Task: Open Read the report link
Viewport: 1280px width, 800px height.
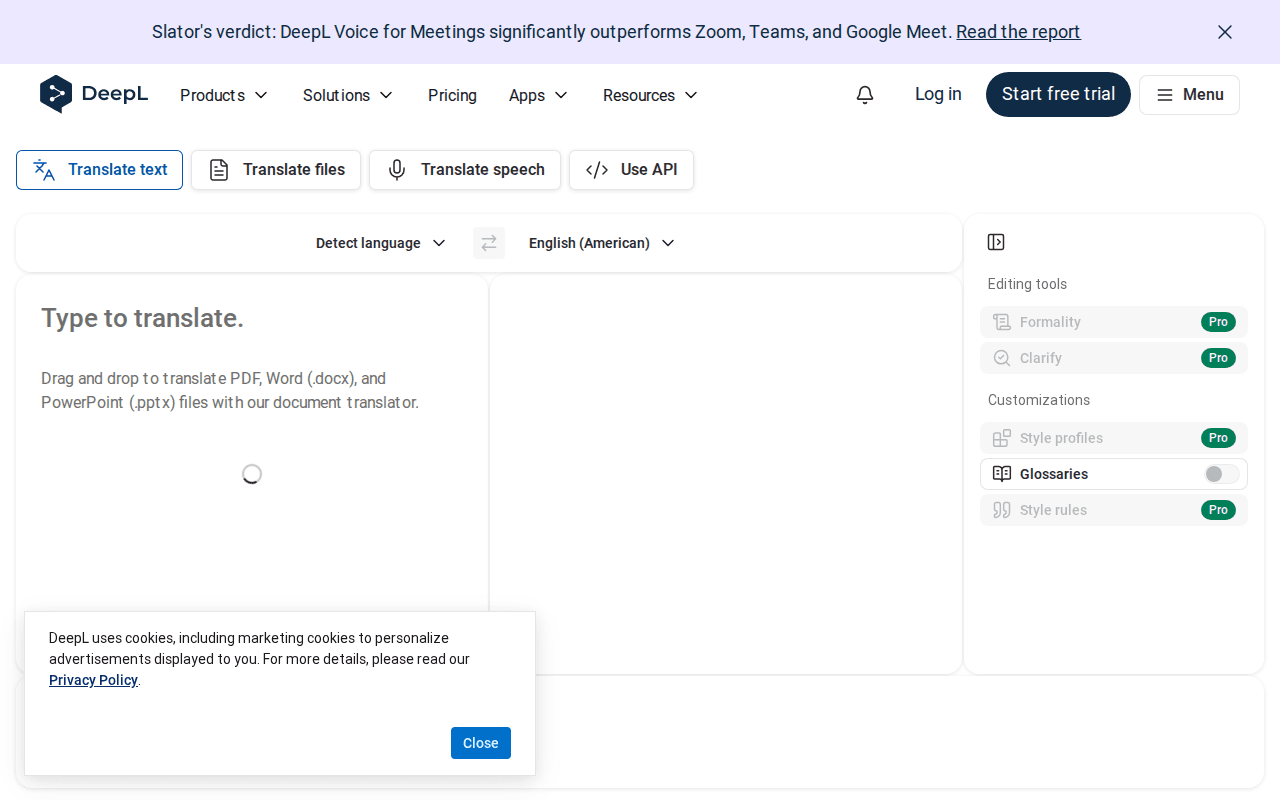Action: point(1018,32)
